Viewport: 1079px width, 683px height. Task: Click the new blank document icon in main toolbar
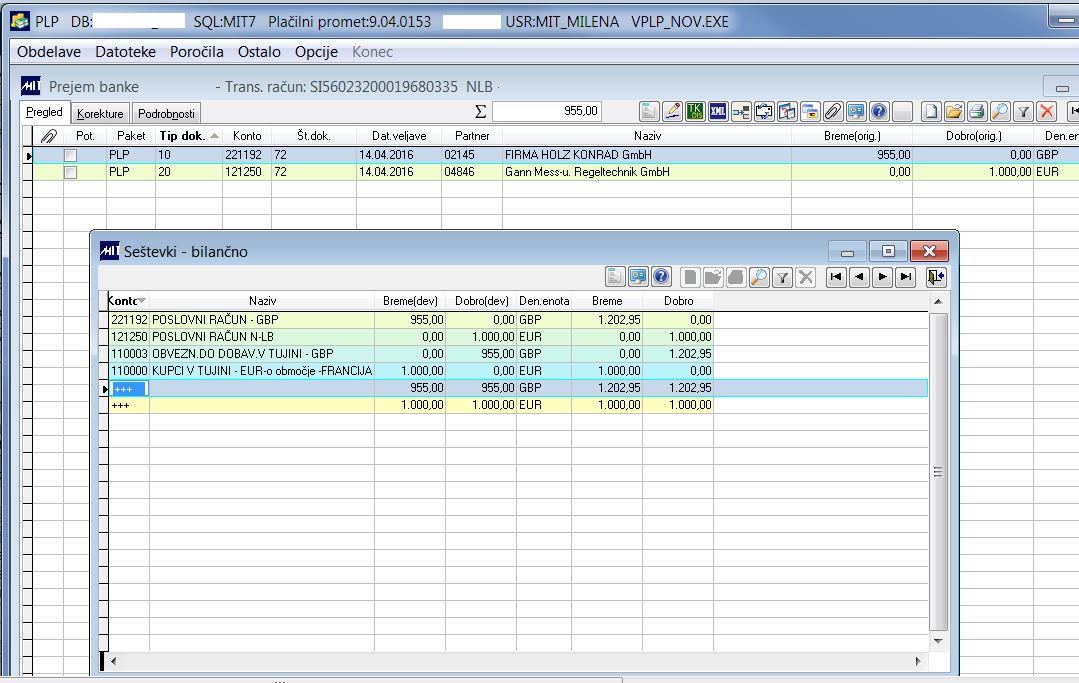point(930,111)
